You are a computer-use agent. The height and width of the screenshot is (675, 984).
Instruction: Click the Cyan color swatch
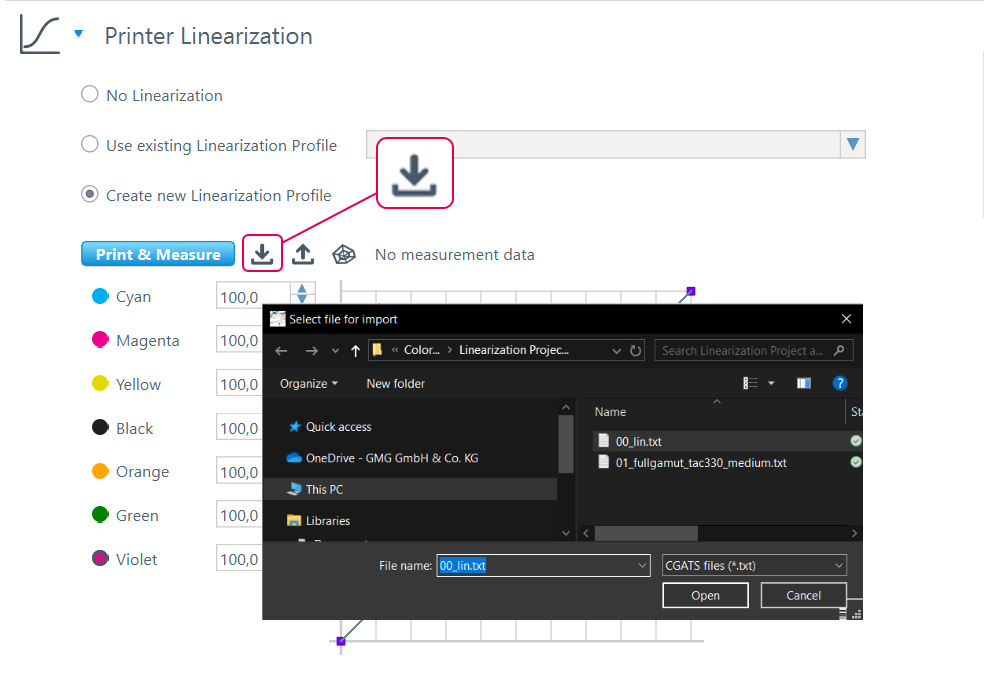tap(98, 296)
